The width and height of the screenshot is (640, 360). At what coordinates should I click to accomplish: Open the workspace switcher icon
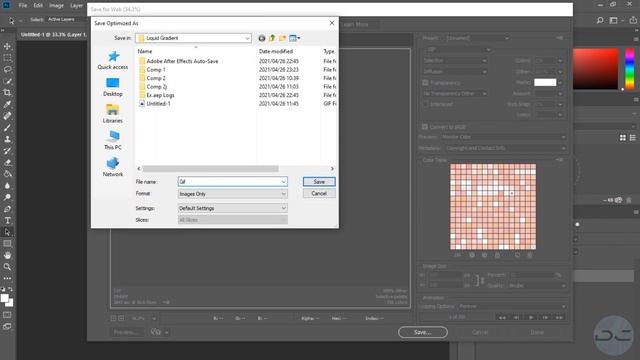[x=614, y=20]
